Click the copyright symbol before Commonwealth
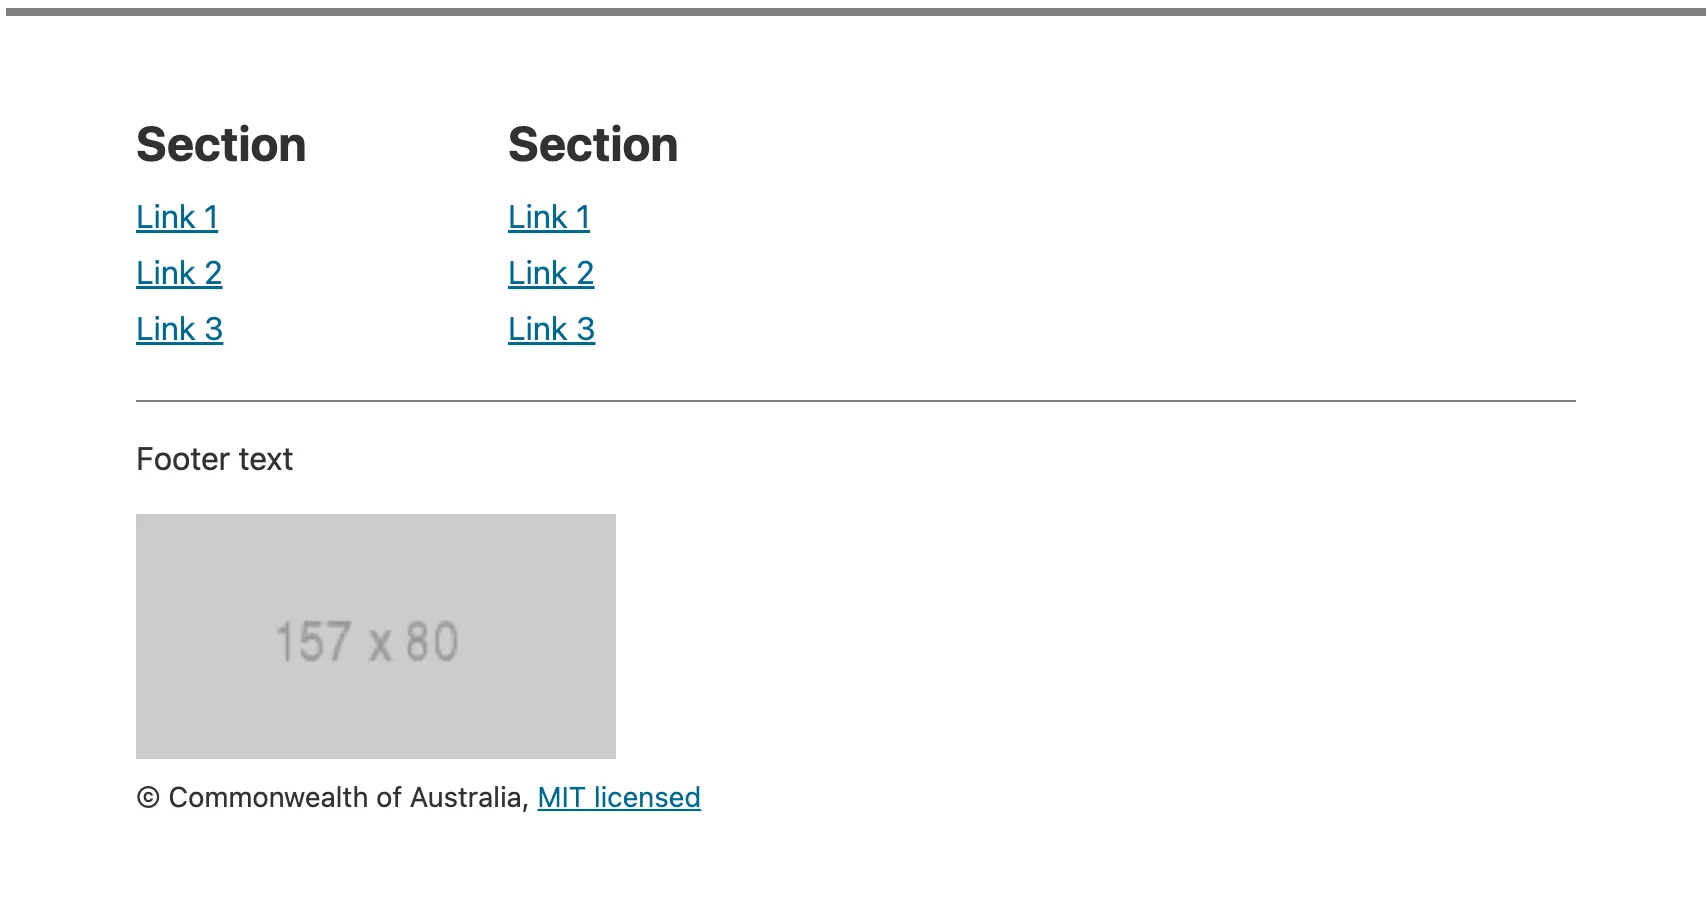This screenshot has height=902, width=1706. [148, 798]
